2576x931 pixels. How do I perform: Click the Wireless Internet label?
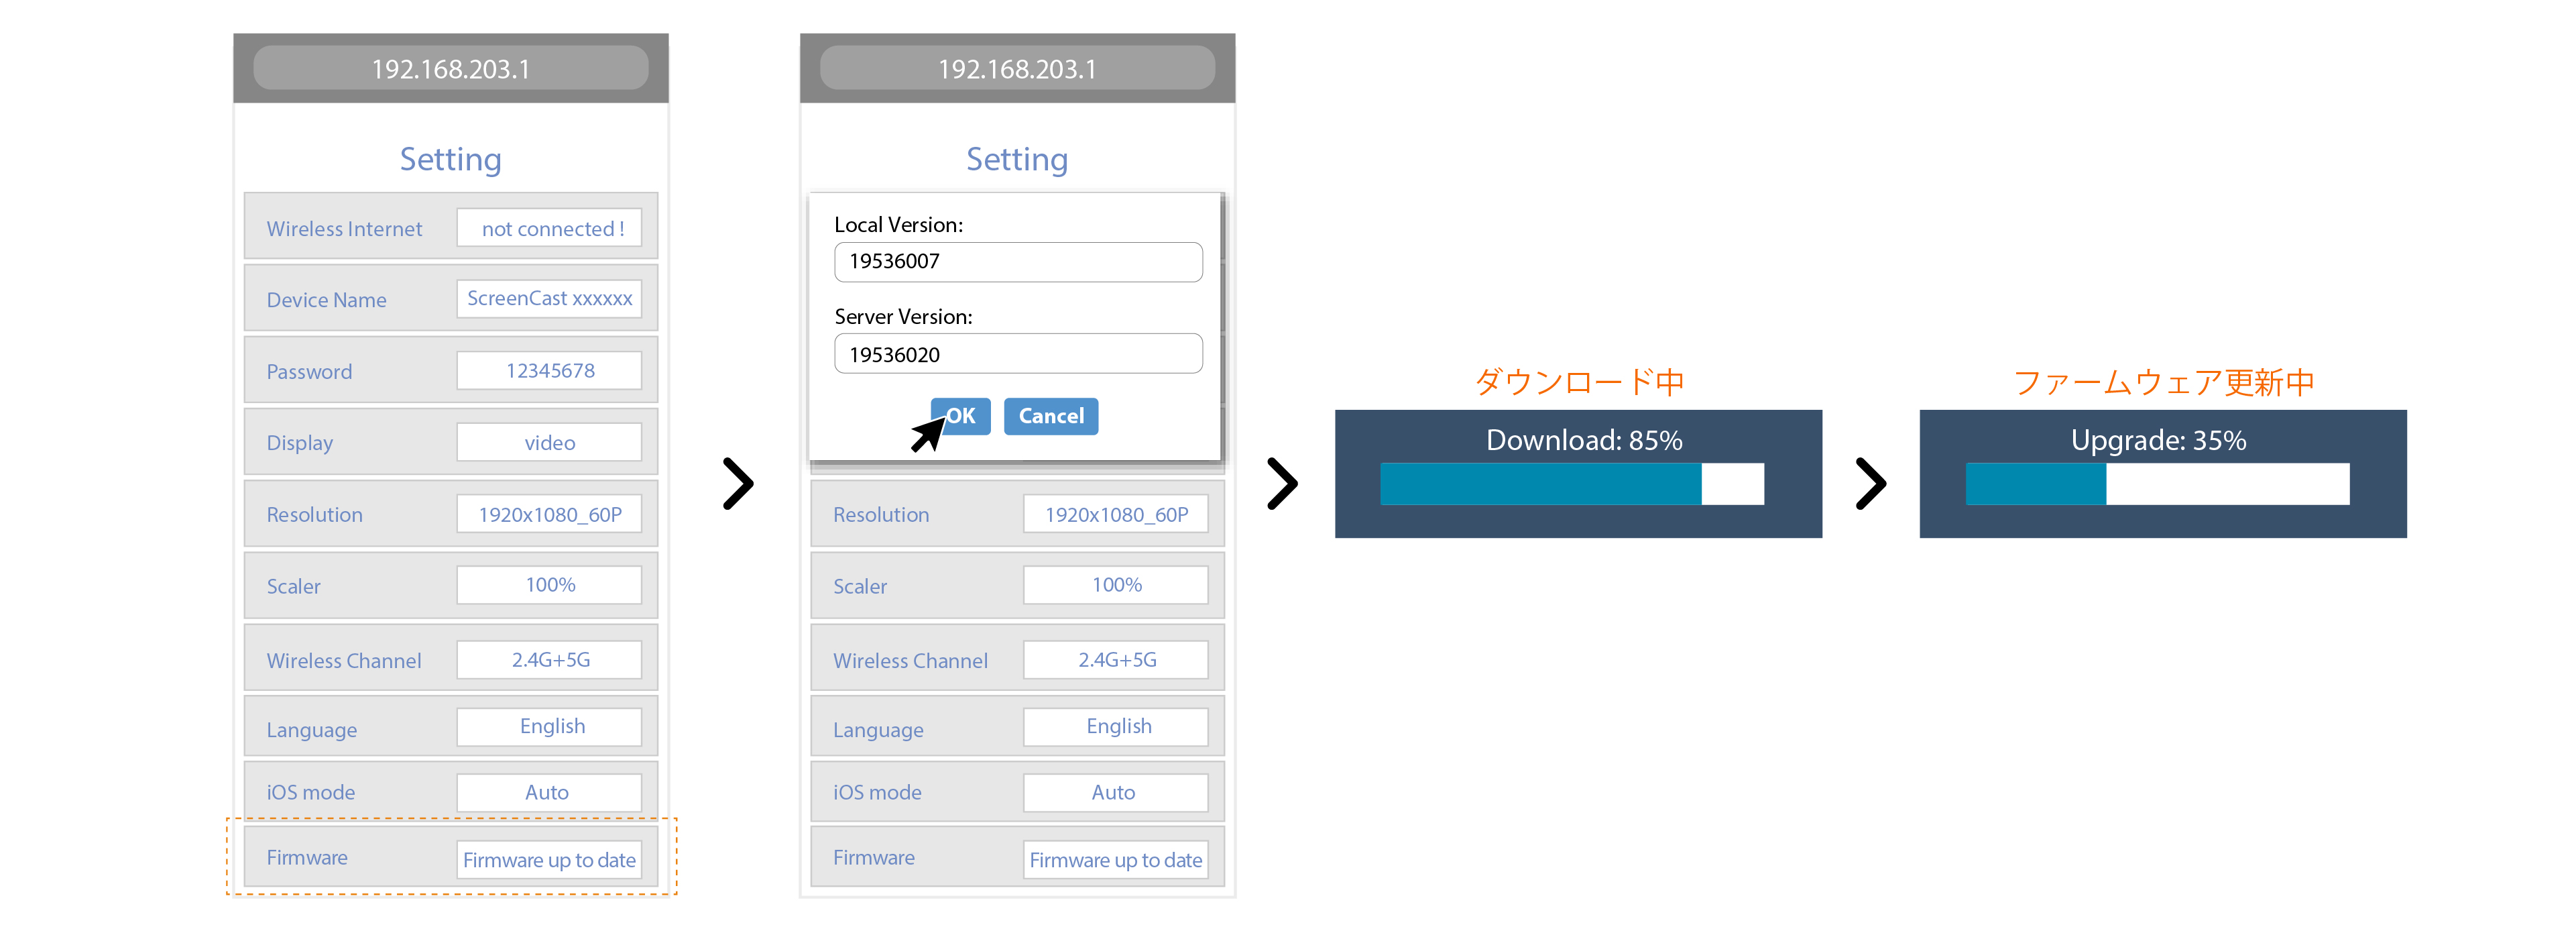(344, 229)
